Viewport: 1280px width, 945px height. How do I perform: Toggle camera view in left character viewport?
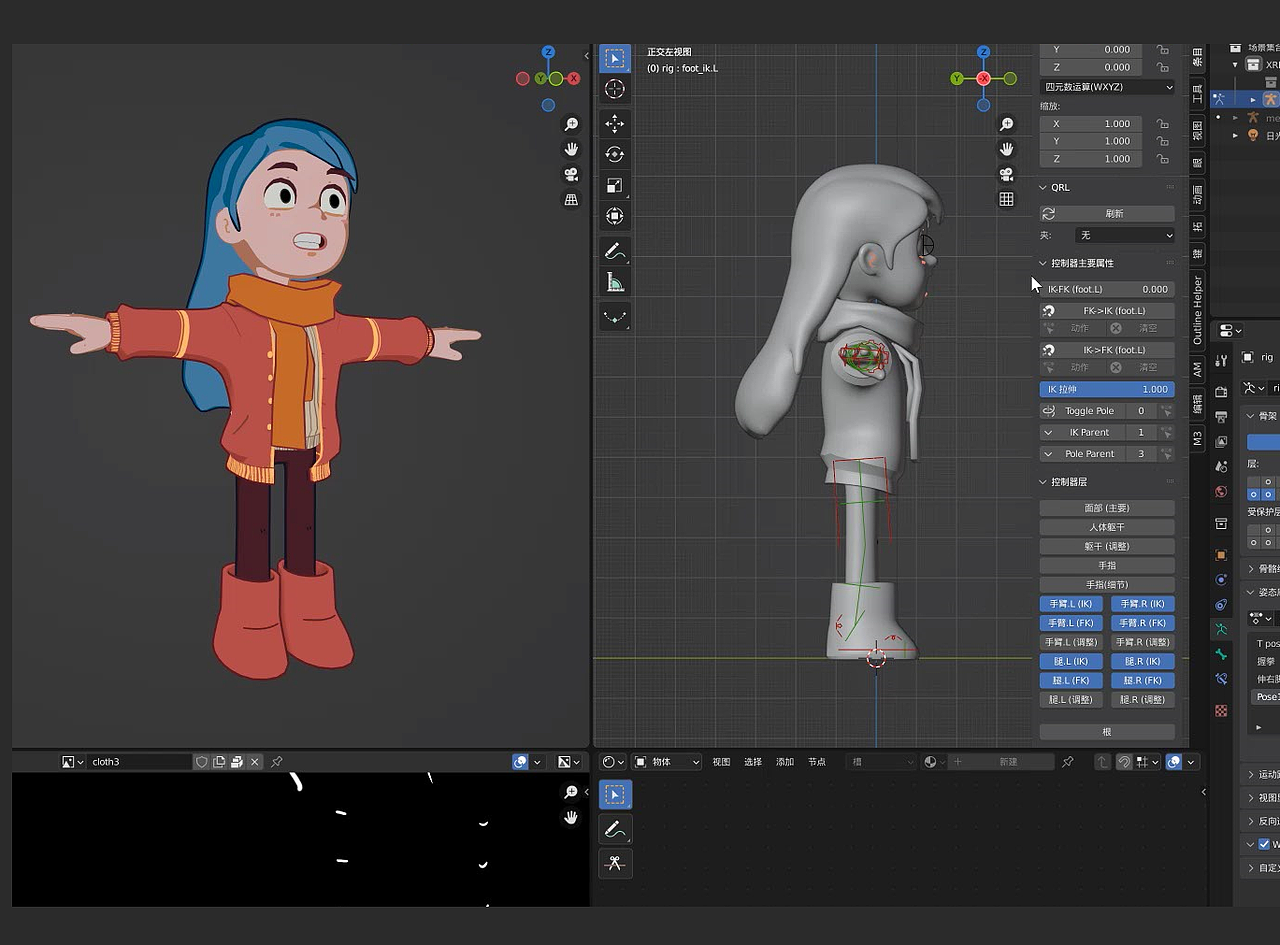tap(572, 174)
